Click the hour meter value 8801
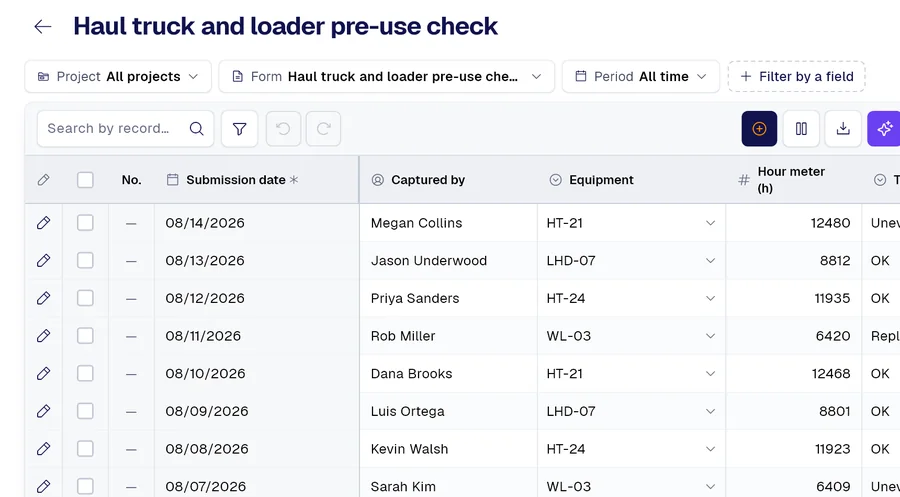Viewport: 900px width, 497px height. coord(835,411)
